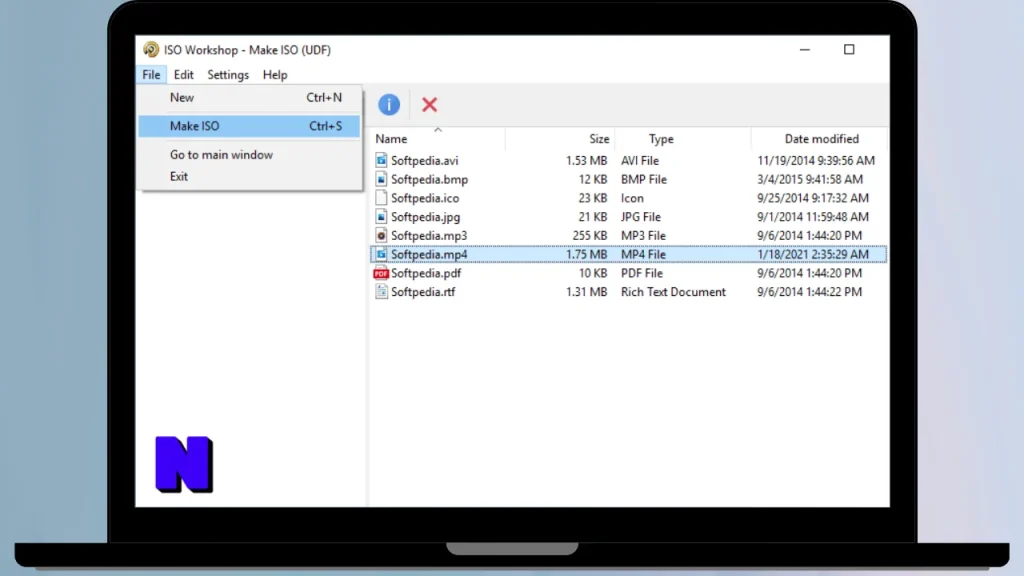
Task: Select the Softpedia.pdf file name
Action: (x=426, y=273)
